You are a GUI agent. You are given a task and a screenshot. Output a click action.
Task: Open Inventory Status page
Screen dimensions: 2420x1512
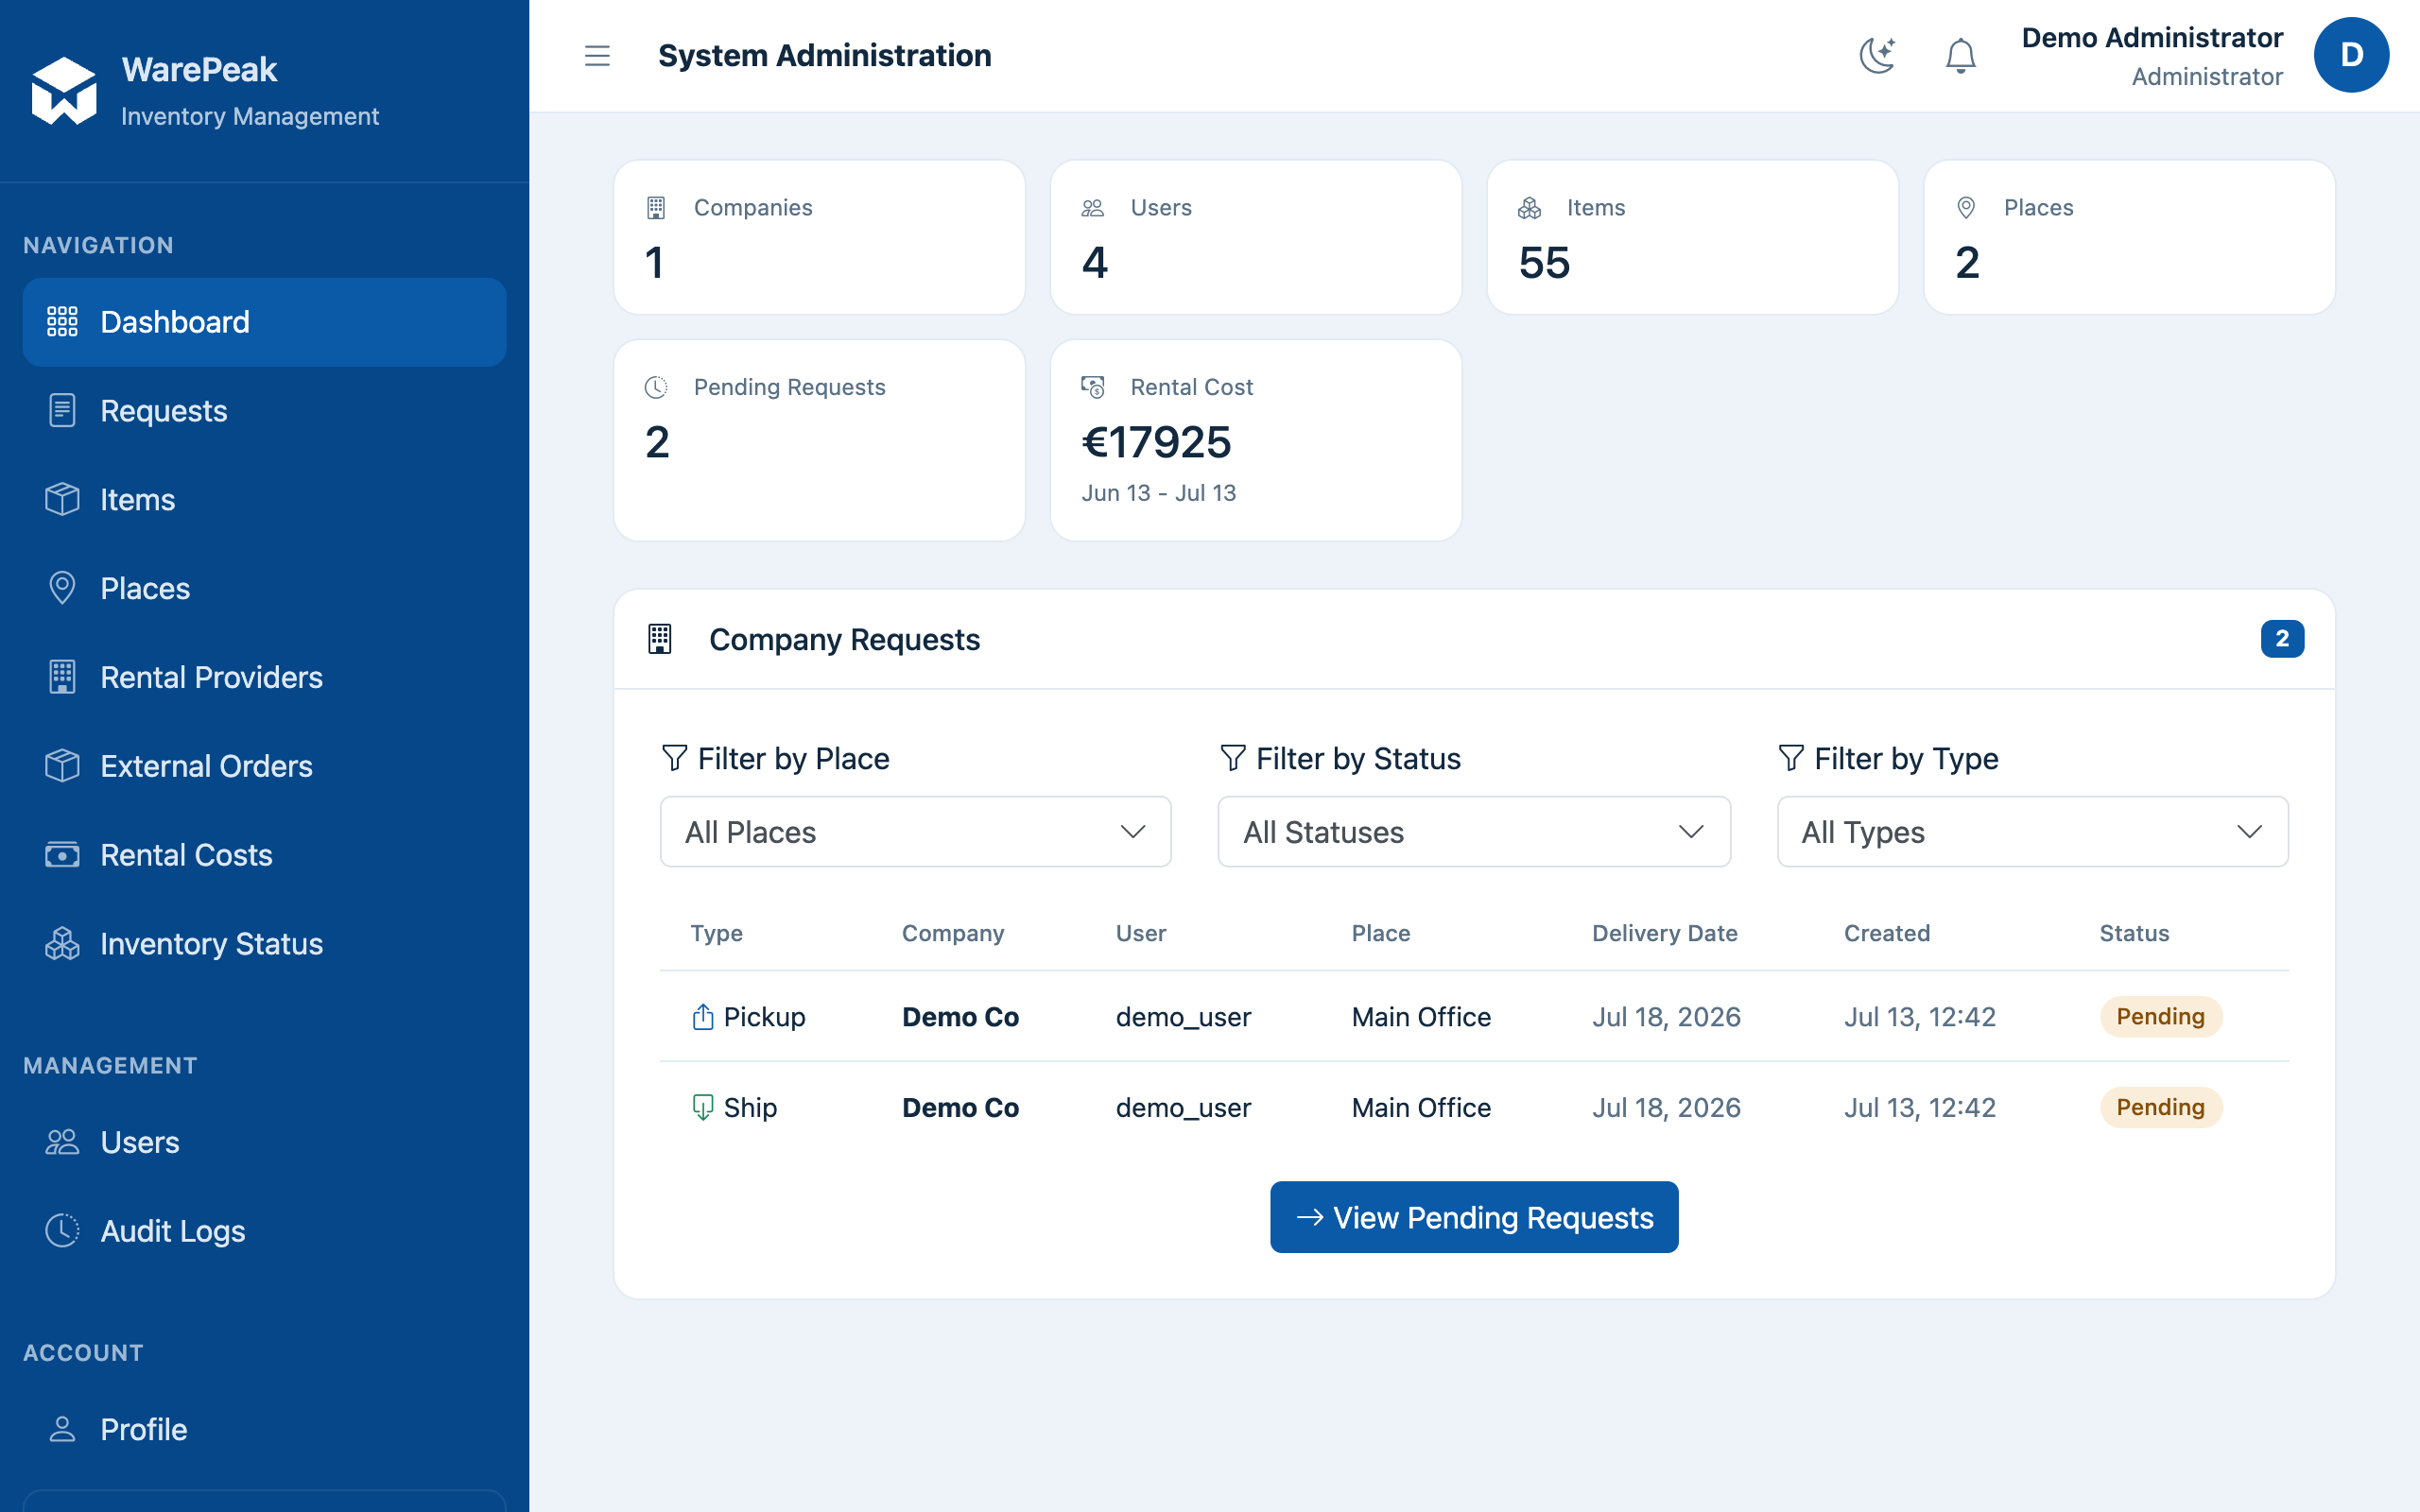pos(264,943)
